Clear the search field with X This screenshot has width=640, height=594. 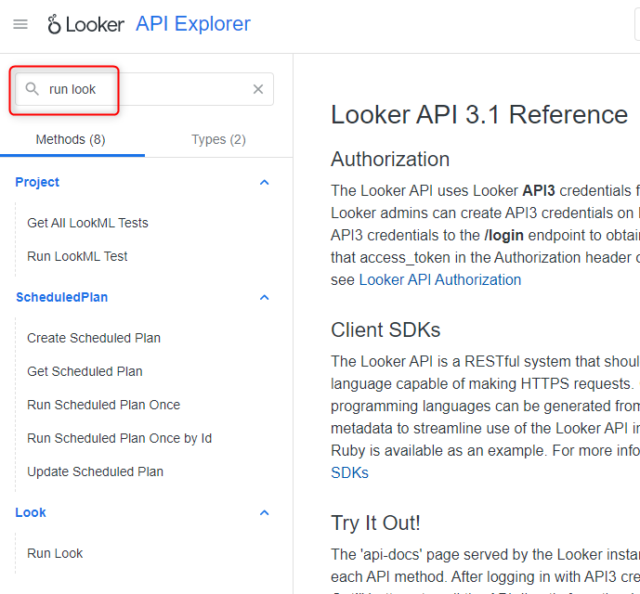tap(258, 89)
